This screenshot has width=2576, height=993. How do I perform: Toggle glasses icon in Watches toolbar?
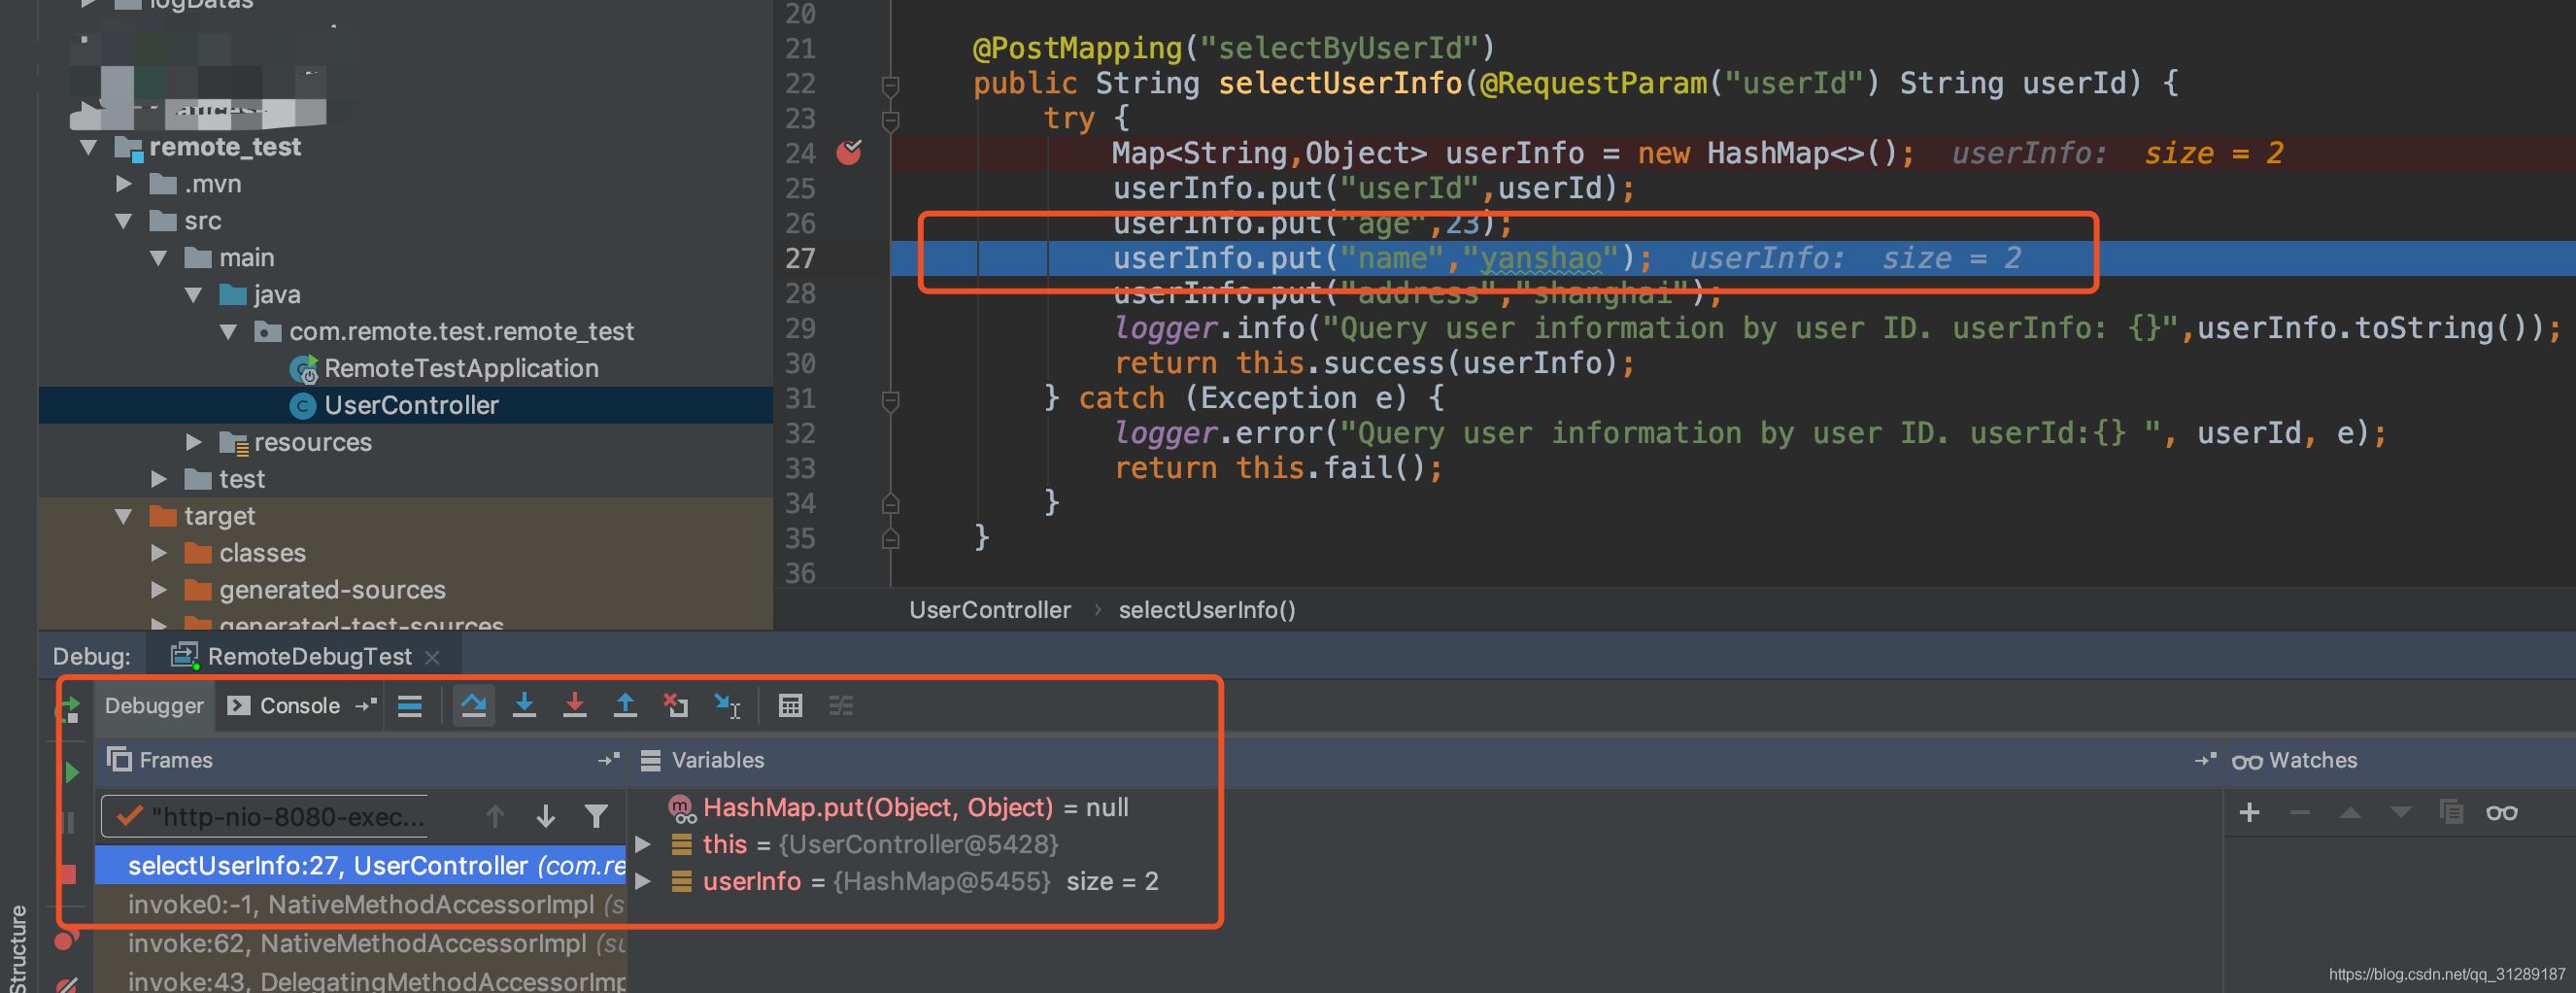tap(2505, 812)
